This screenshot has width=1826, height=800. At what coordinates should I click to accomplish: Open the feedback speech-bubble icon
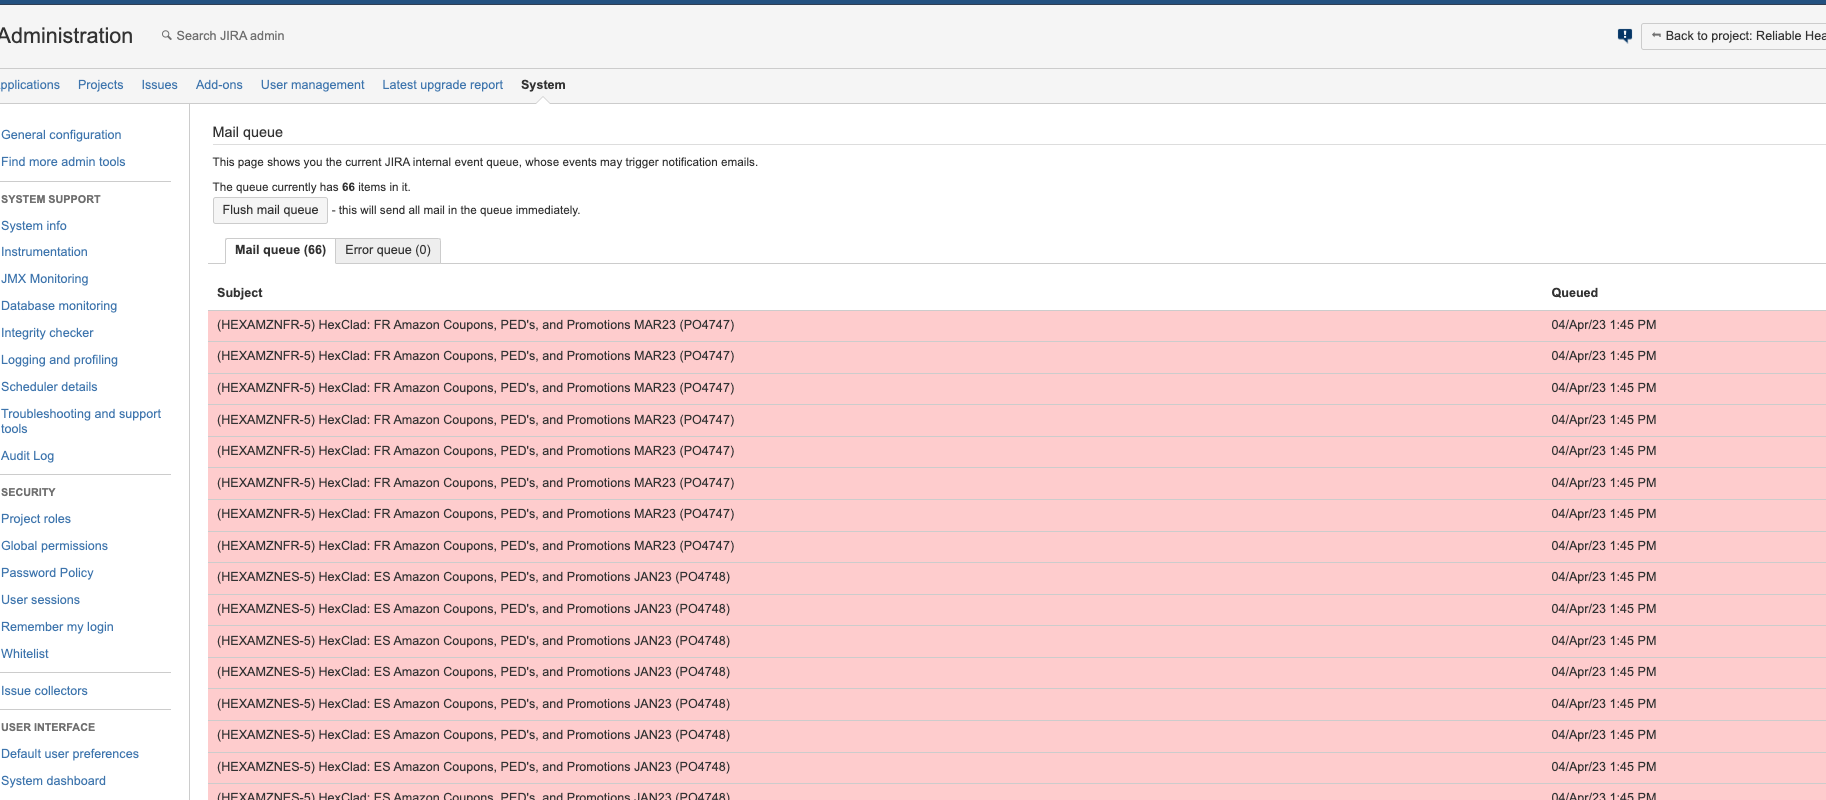[1625, 36]
